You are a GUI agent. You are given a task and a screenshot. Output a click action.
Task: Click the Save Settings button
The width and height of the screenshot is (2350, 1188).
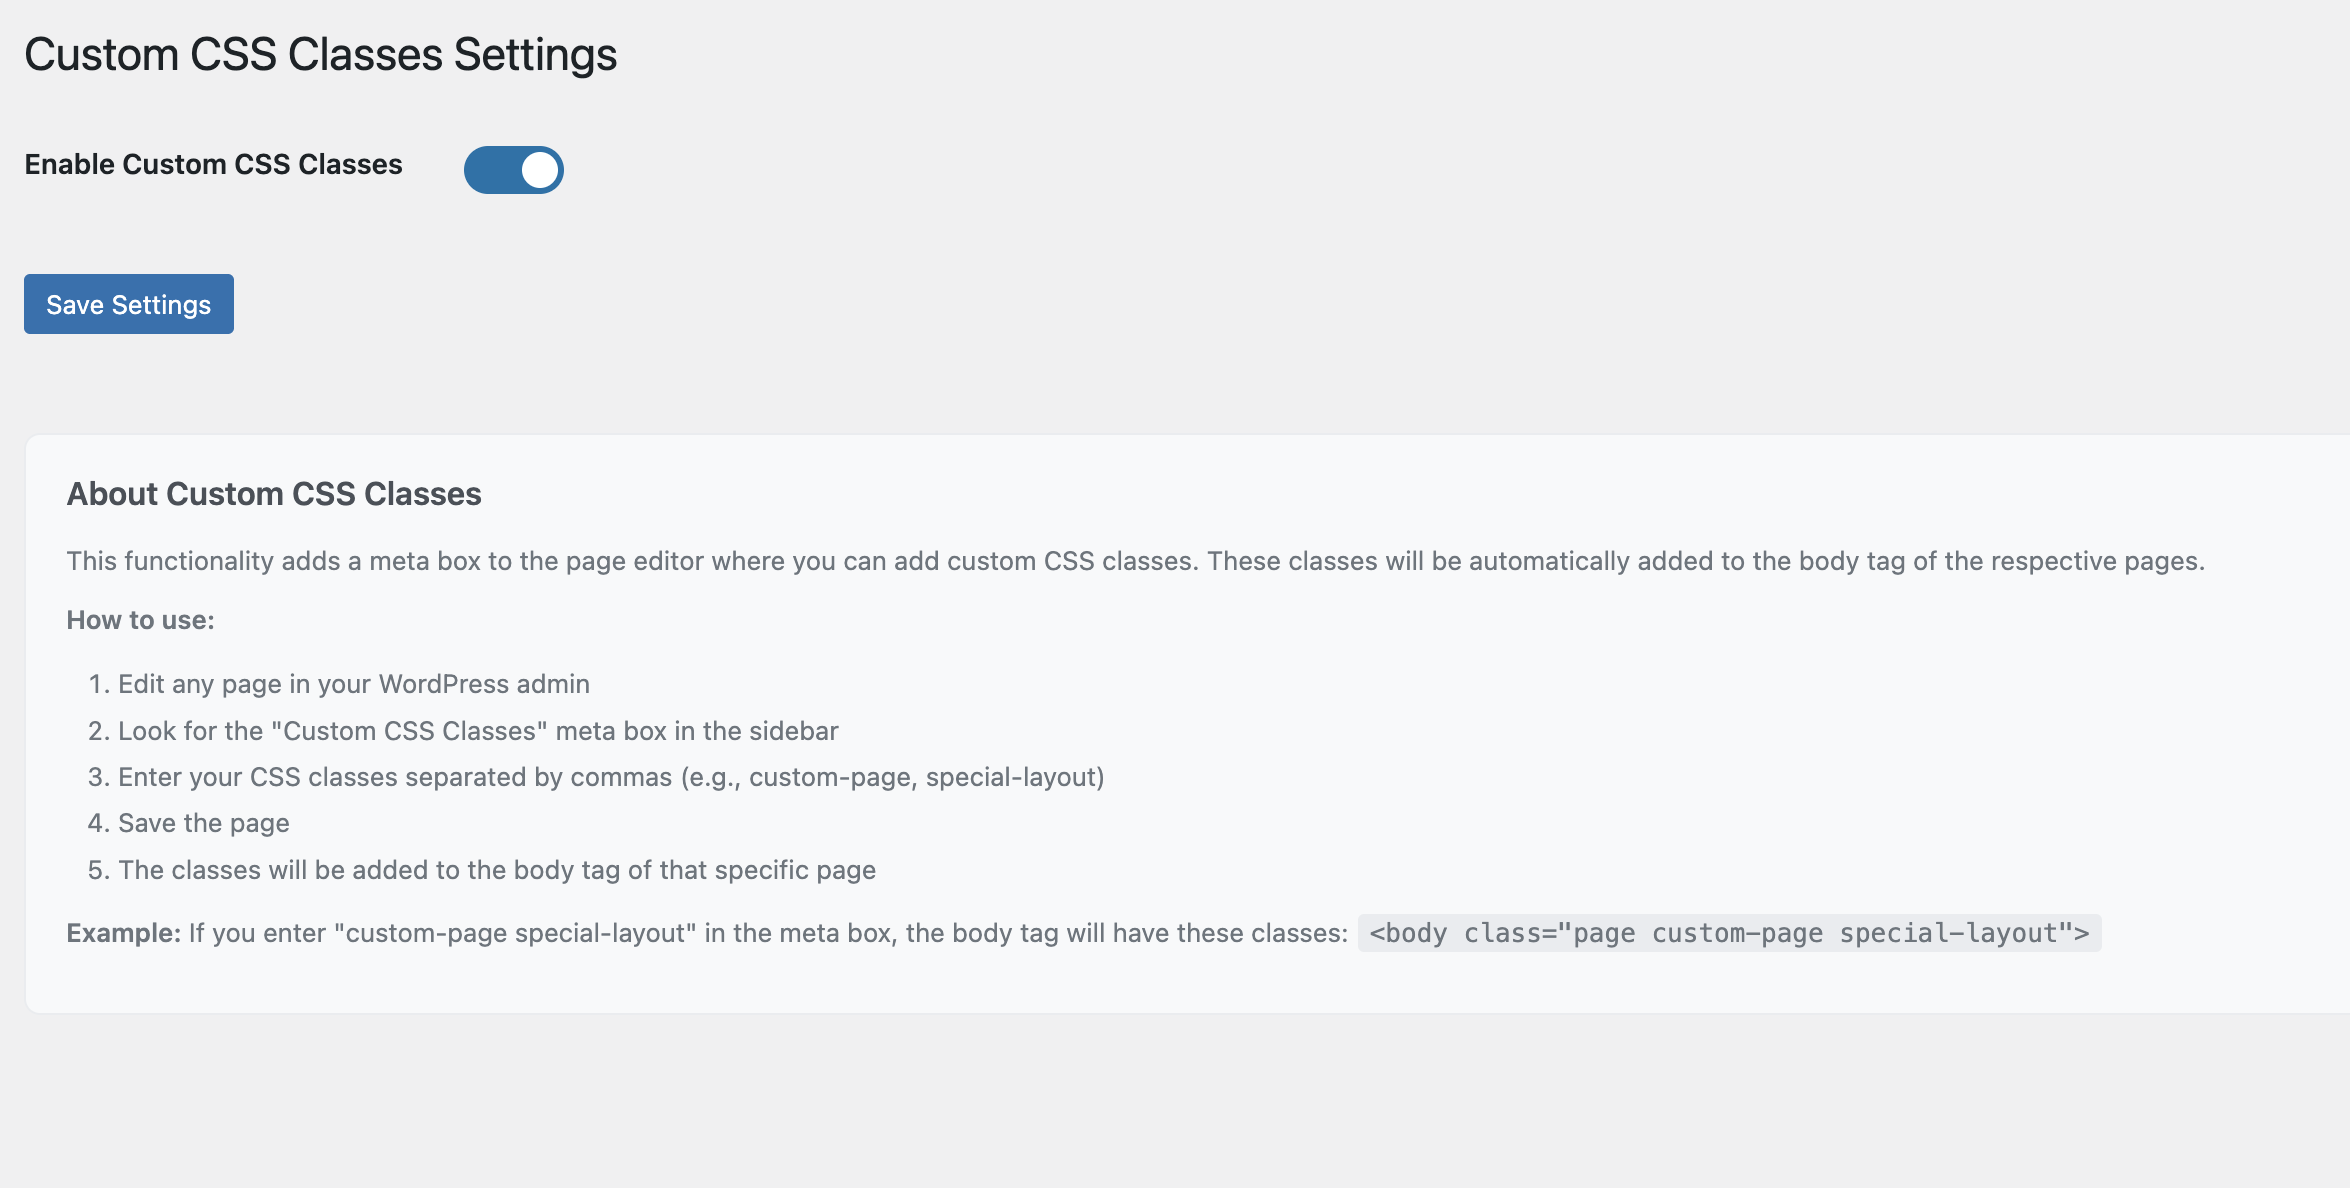[129, 304]
